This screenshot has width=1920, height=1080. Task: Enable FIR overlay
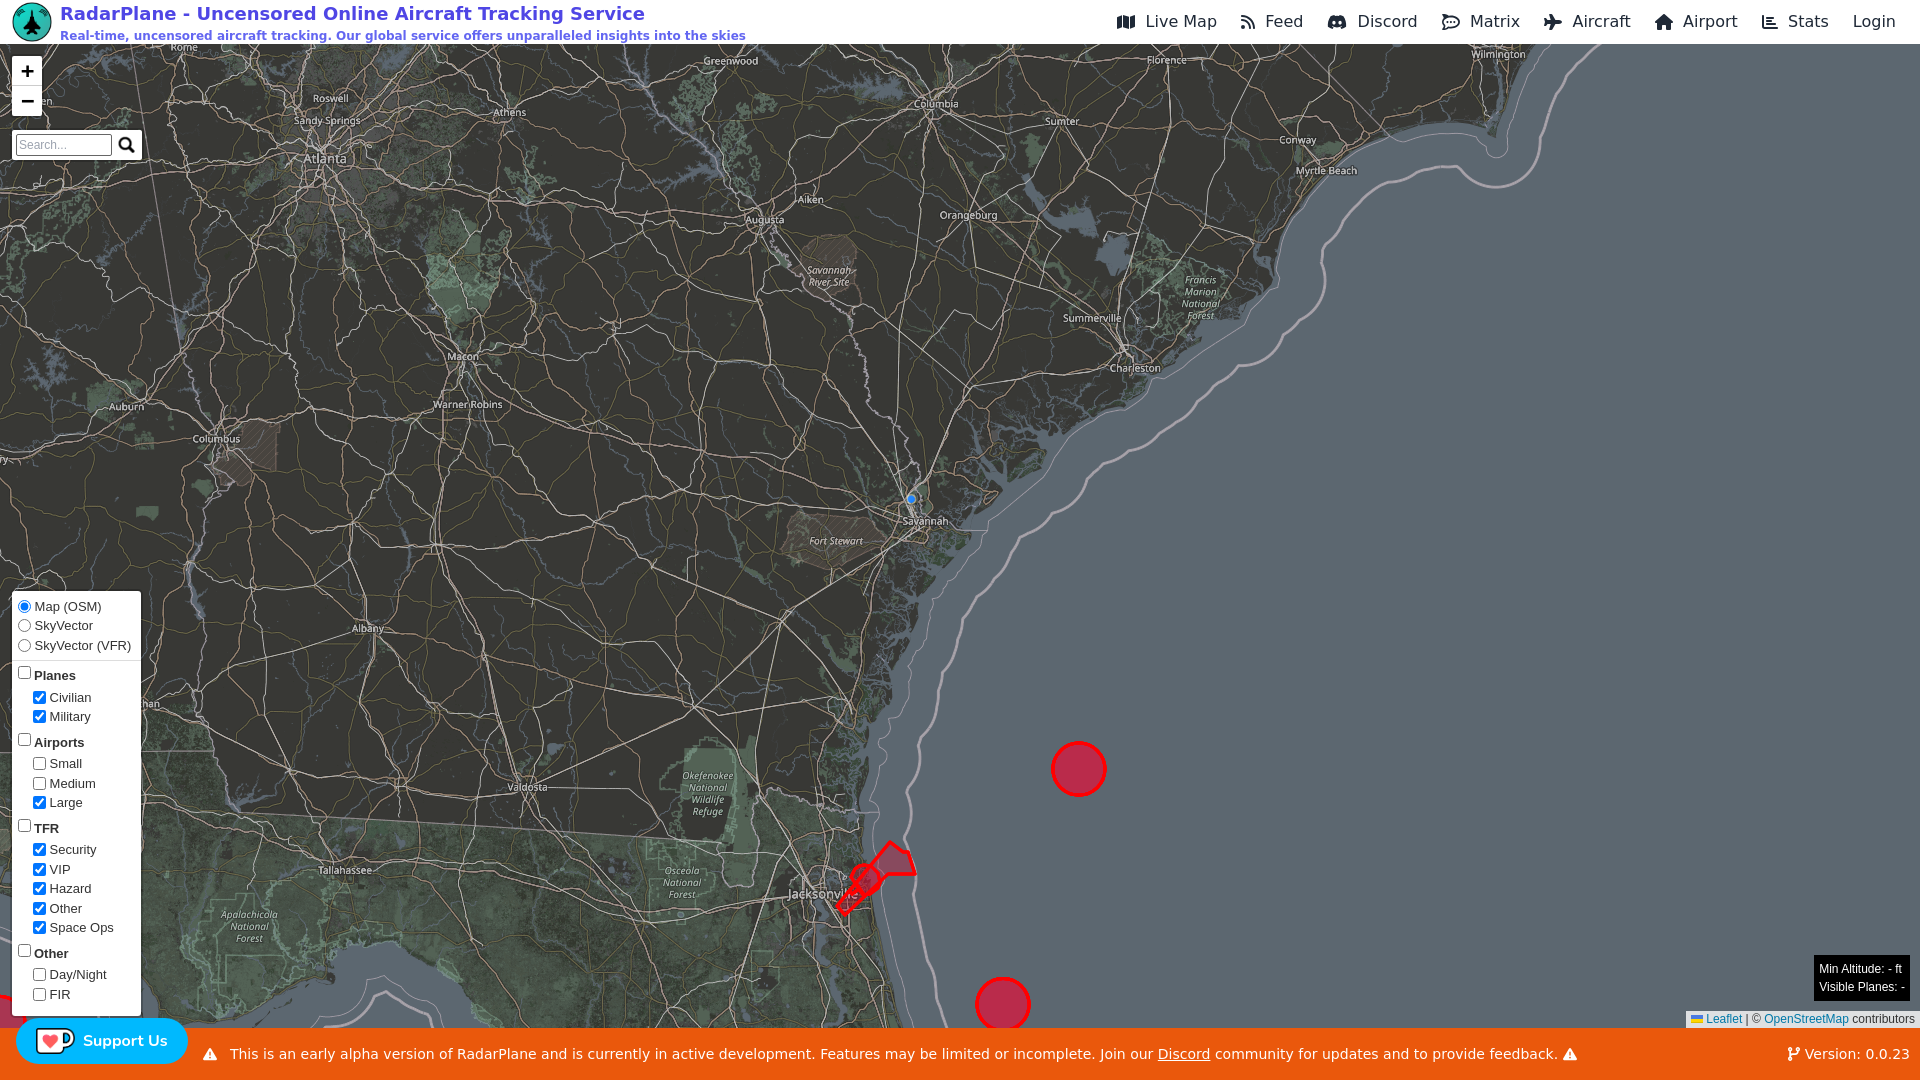coord(40,995)
